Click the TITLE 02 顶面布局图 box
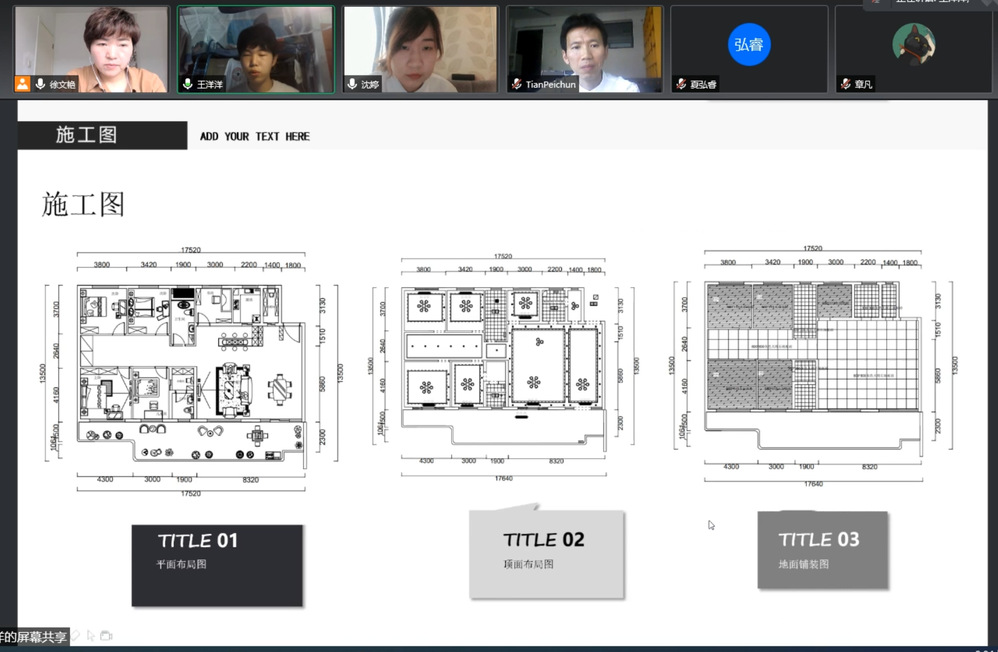998x652 pixels. tap(546, 554)
